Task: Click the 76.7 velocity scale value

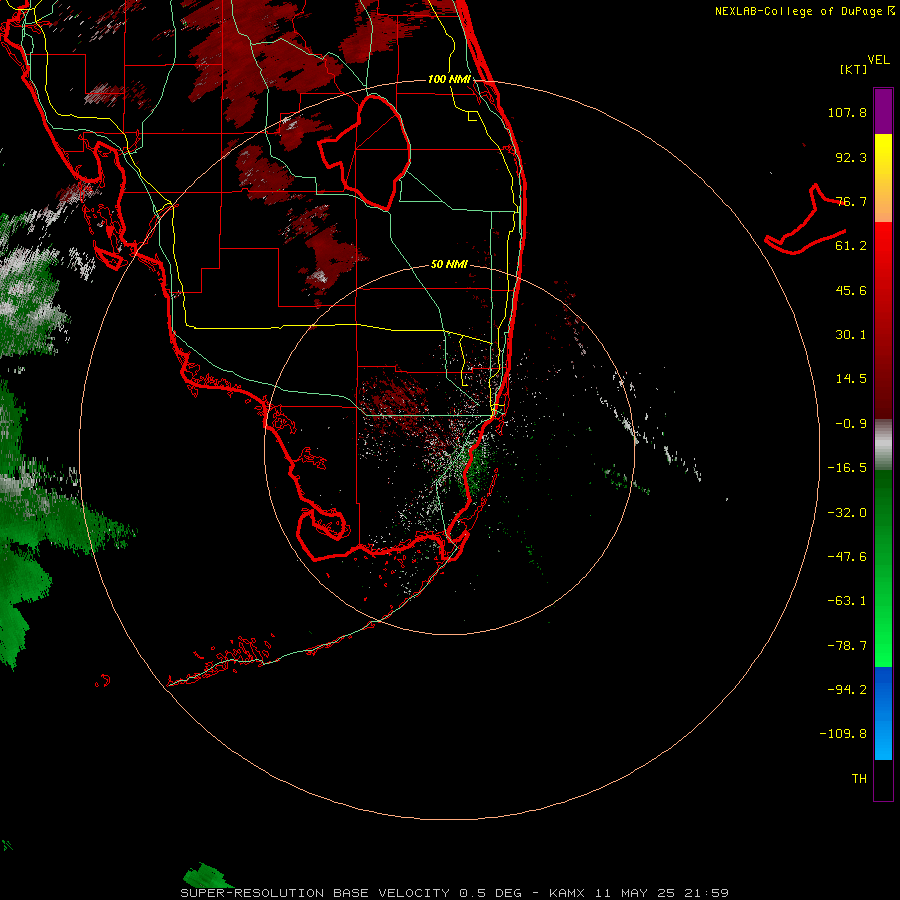Action: coord(851,201)
